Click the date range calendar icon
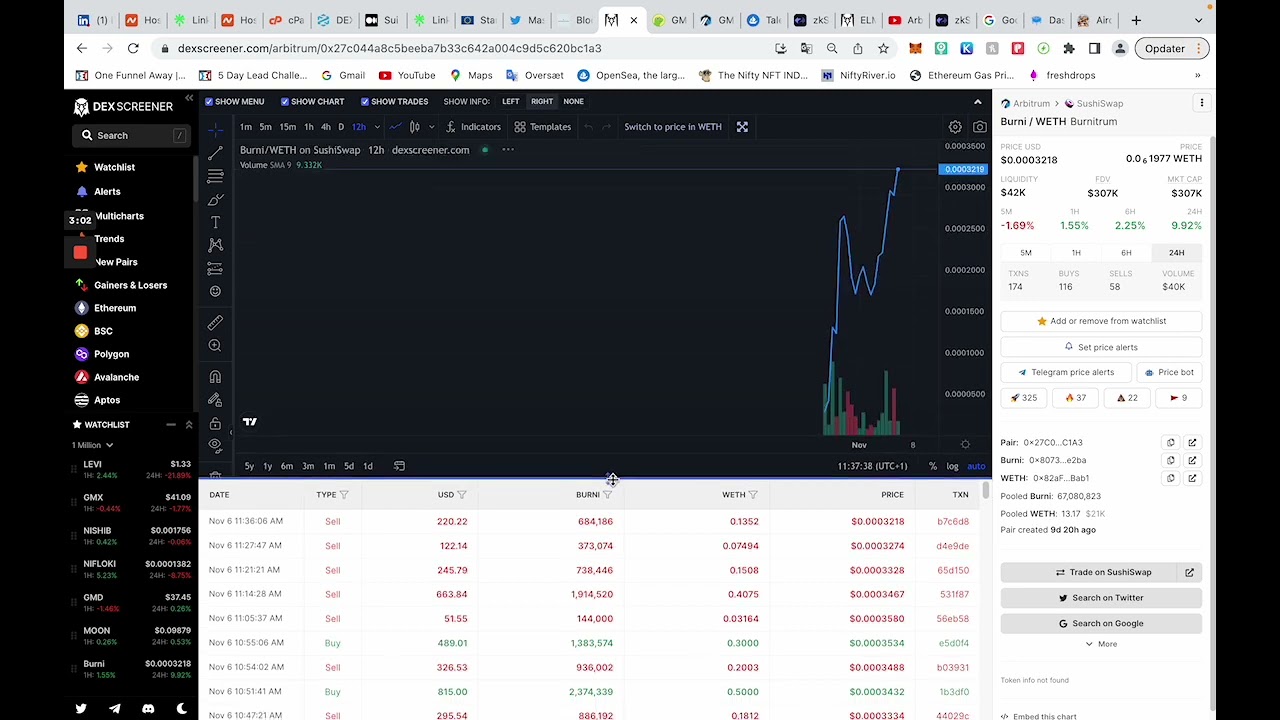 click(399, 466)
